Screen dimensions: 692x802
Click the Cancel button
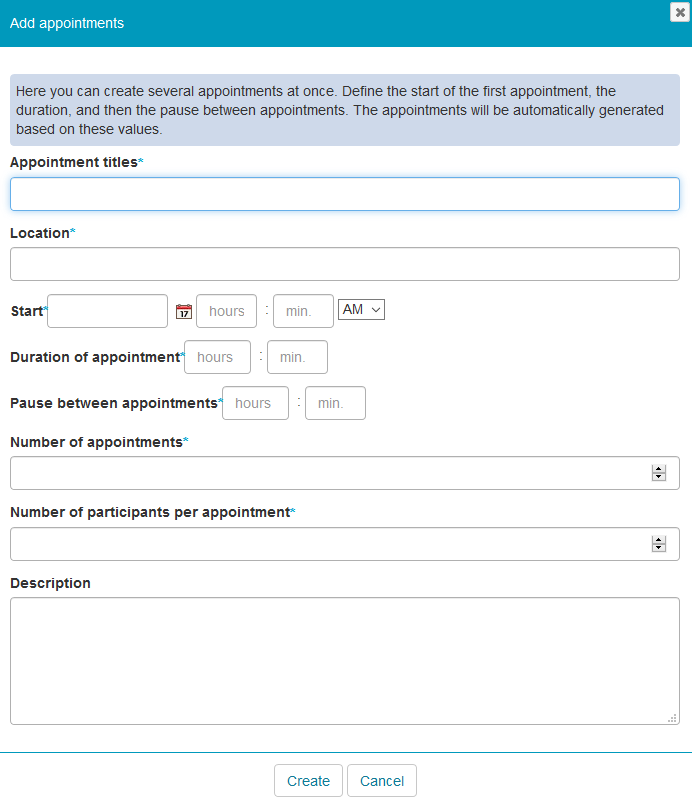click(382, 781)
